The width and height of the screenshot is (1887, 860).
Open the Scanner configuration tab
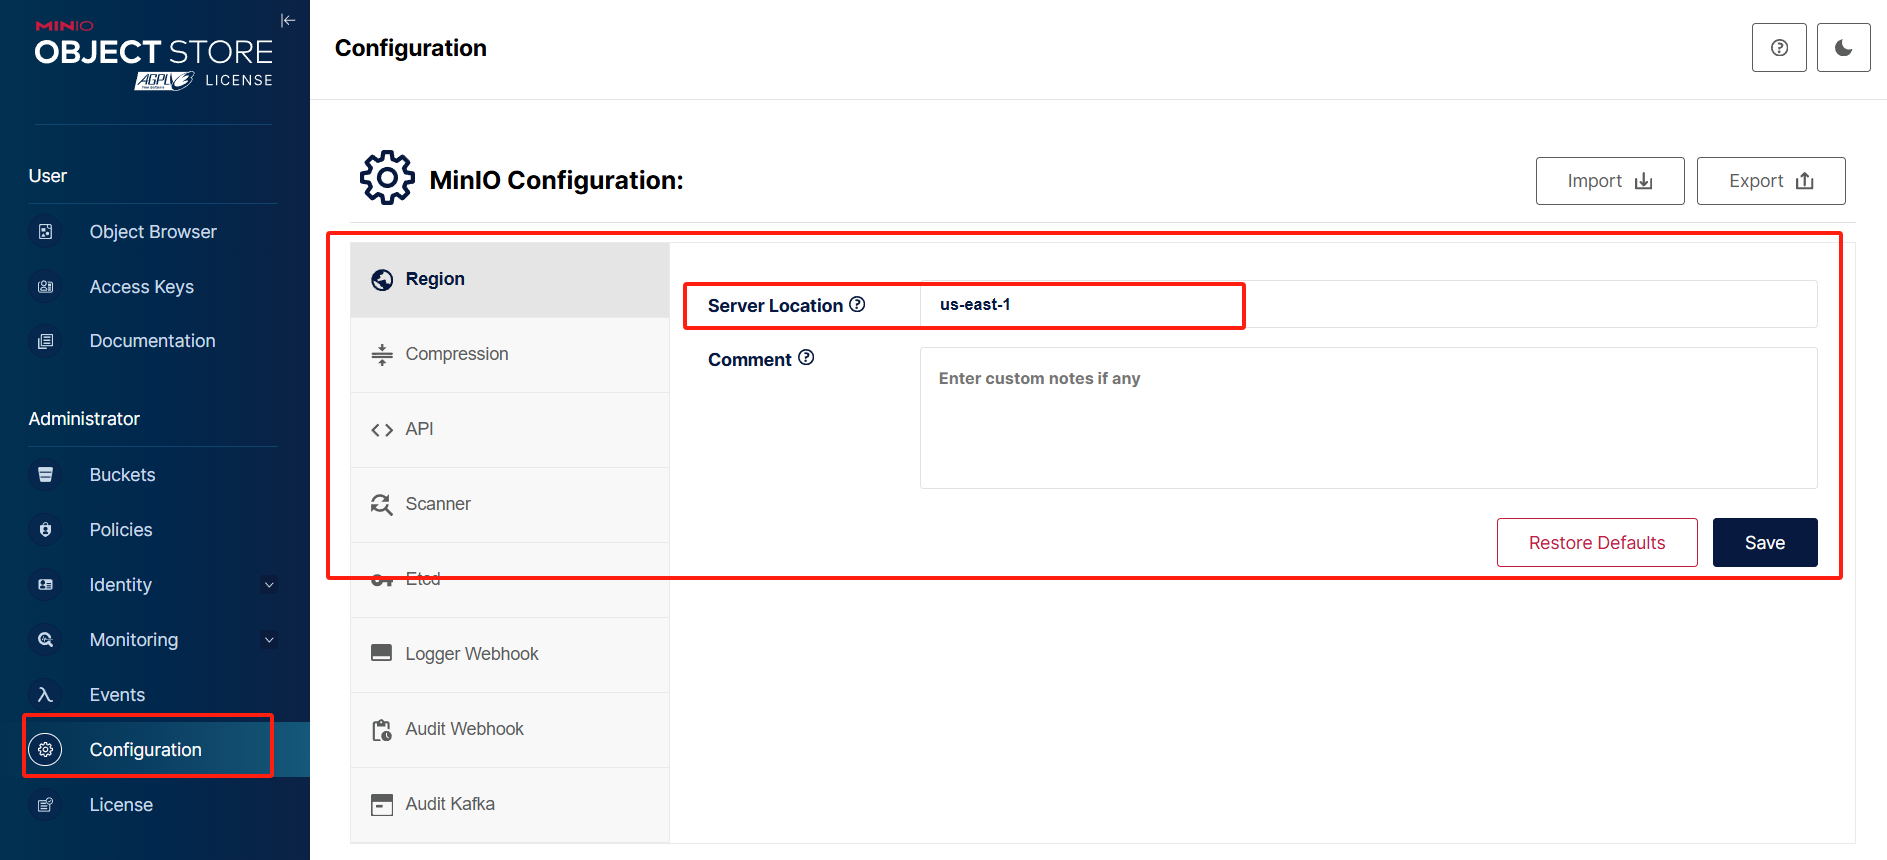click(x=438, y=504)
